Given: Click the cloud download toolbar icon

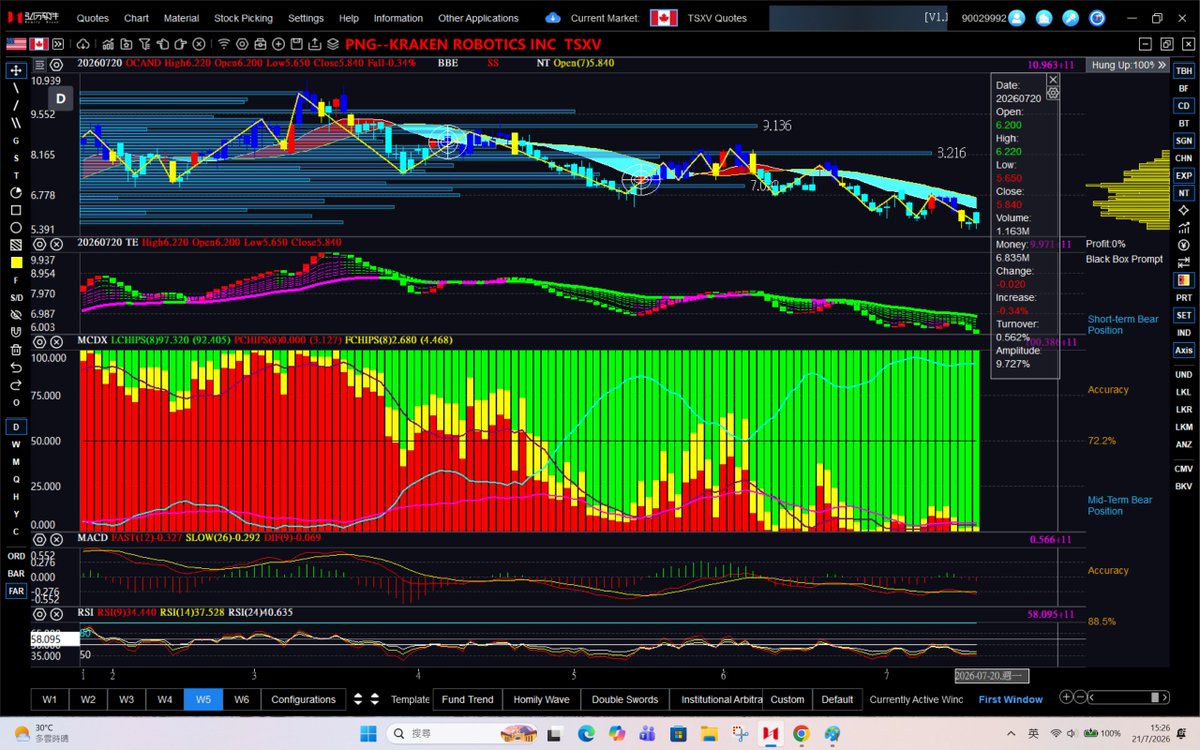Looking at the screenshot, I should 82,44.
